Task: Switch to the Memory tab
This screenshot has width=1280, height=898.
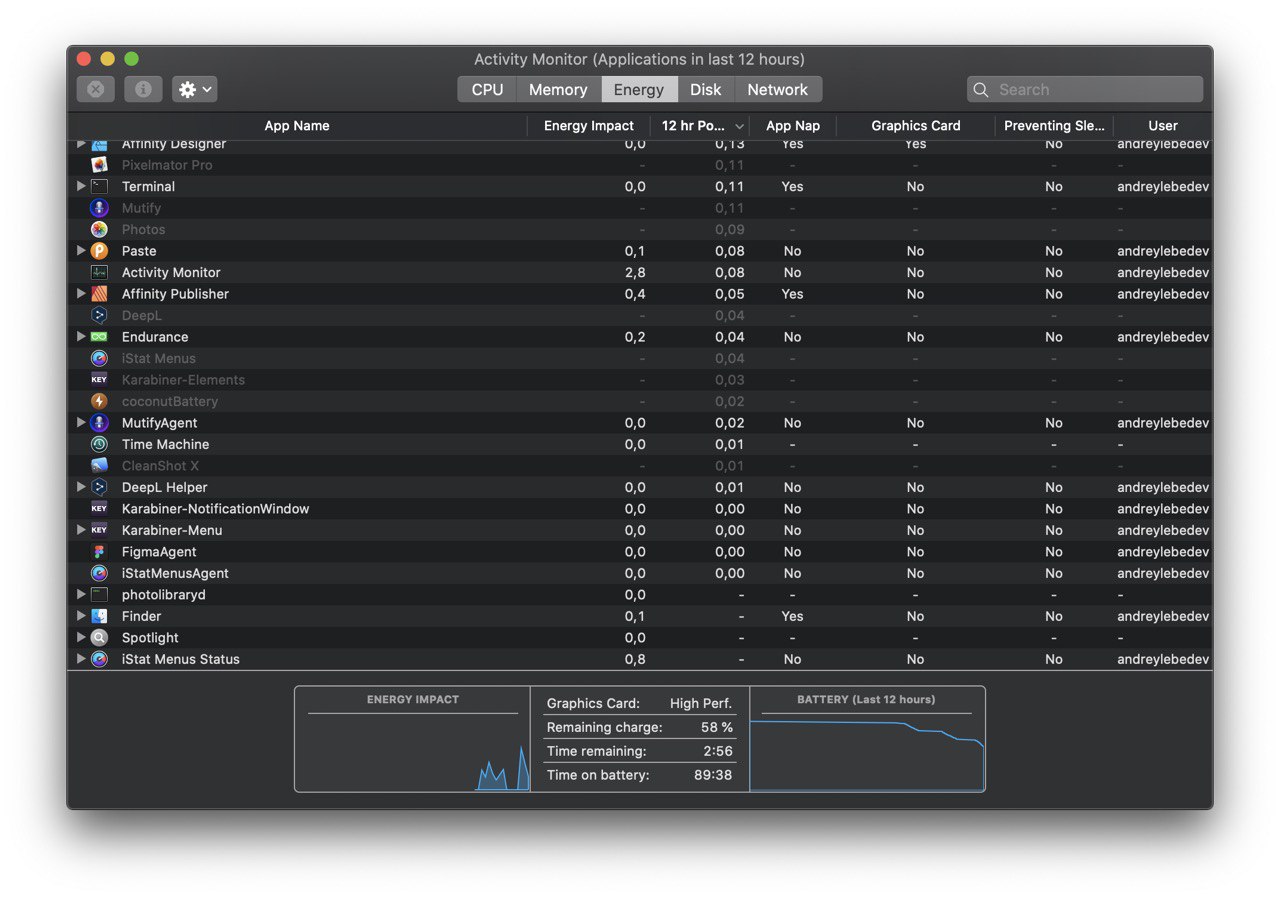Action: pos(558,89)
